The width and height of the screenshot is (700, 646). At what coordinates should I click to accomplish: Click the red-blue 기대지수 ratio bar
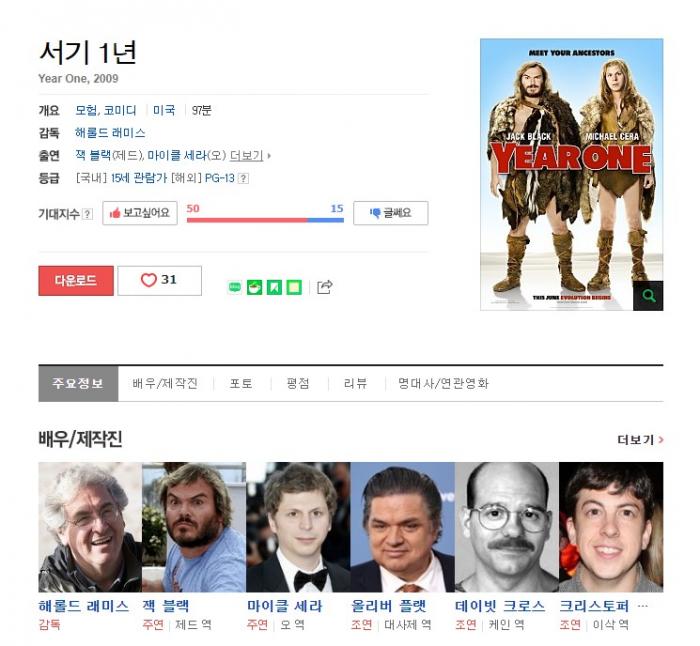tap(265, 220)
